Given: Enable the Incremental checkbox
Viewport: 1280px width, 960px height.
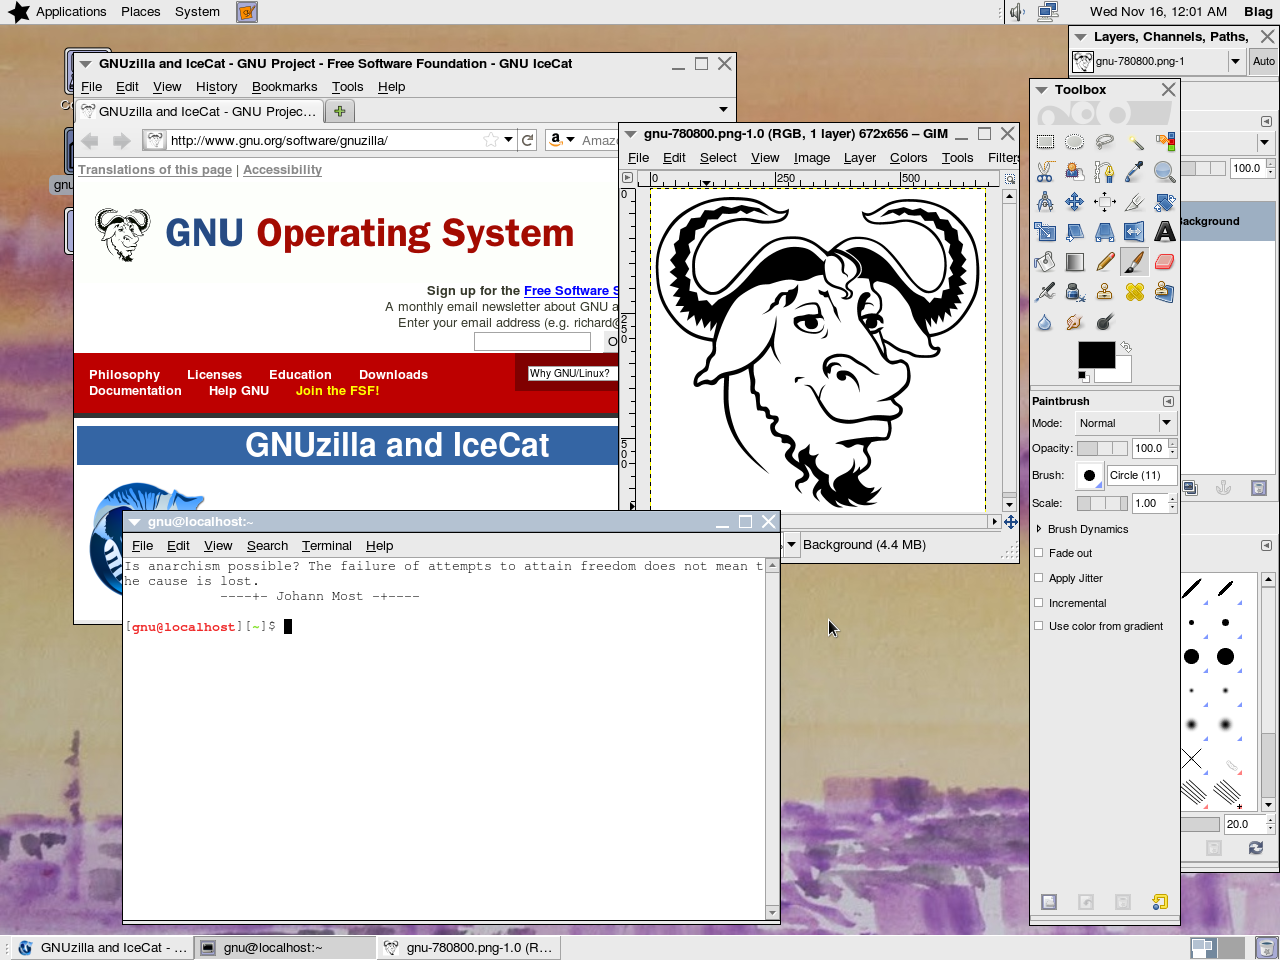Looking at the screenshot, I should (x=1039, y=603).
